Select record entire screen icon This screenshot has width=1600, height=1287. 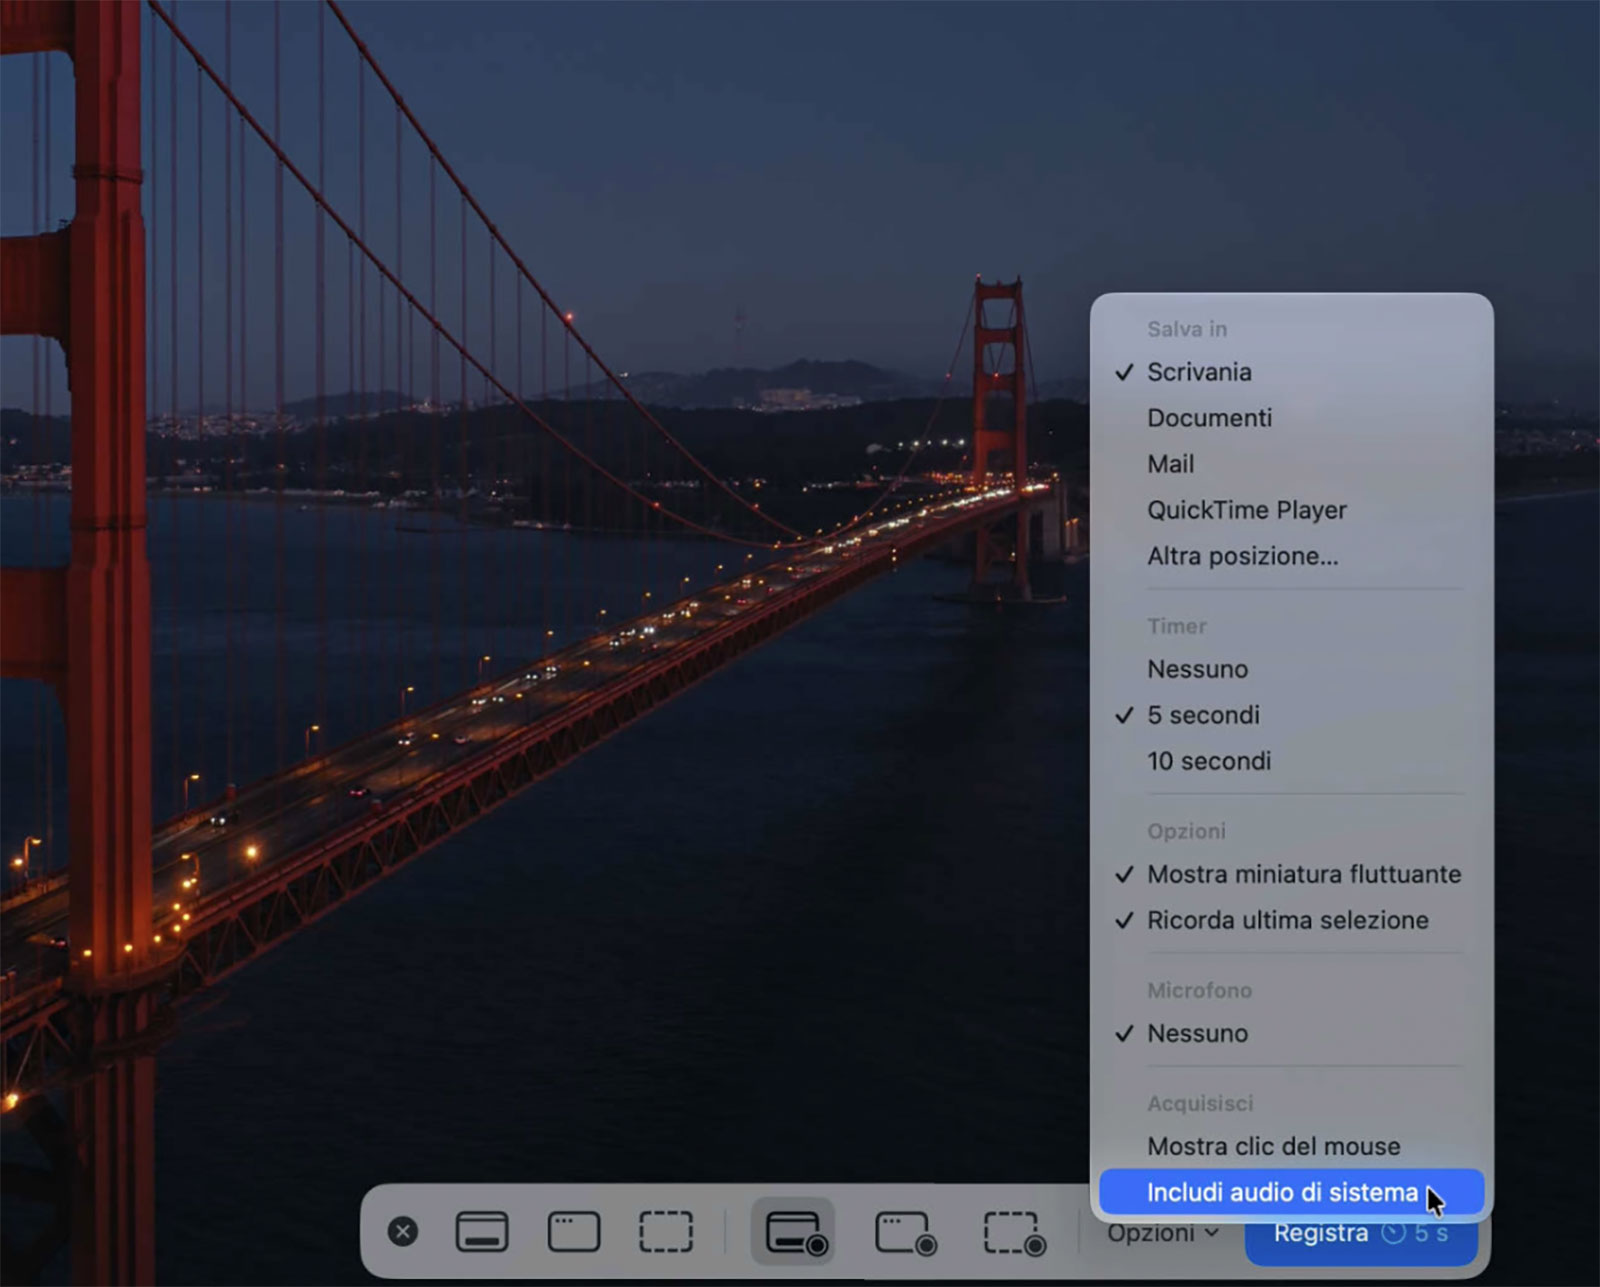click(794, 1231)
